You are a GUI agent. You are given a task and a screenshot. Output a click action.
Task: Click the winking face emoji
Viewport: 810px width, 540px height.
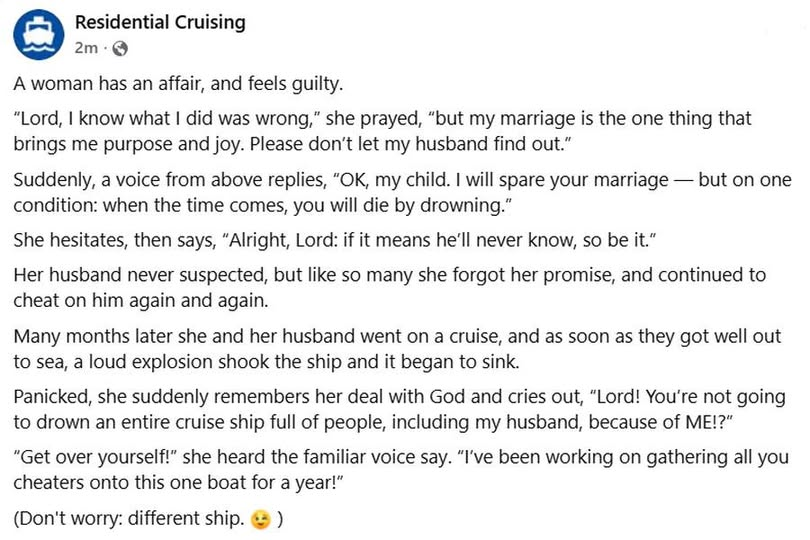[x=260, y=520]
